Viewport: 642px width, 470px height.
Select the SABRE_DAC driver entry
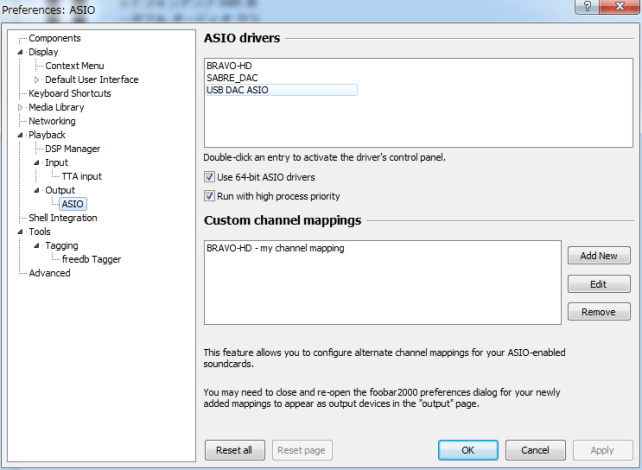coord(232,78)
